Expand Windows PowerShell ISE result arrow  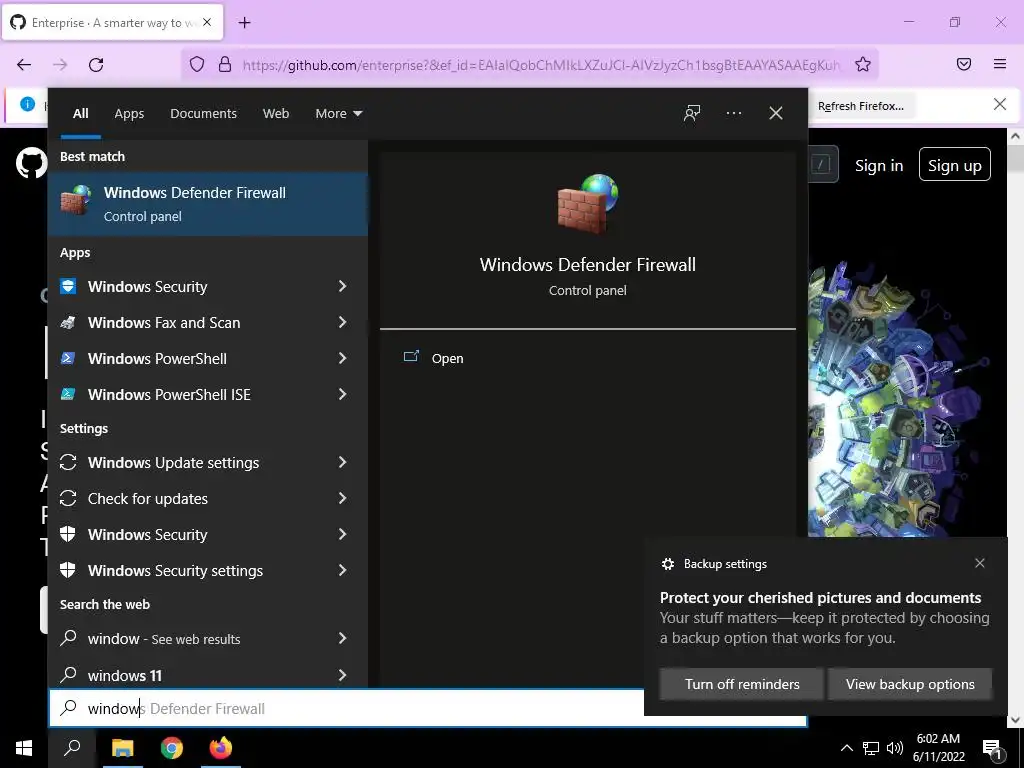pos(342,394)
